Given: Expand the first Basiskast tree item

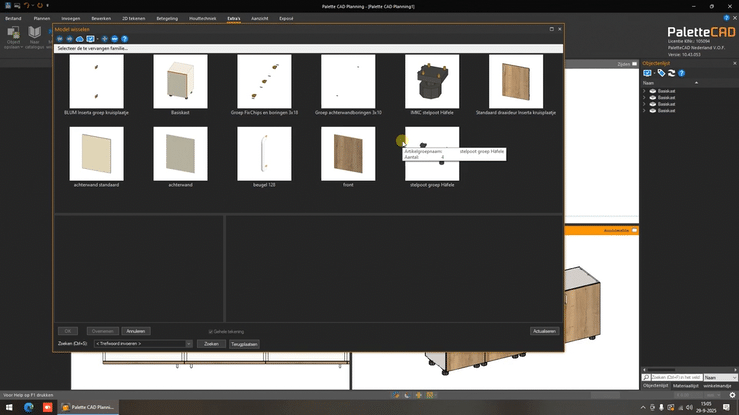Looking at the screenshot, I should coord(644,91).
